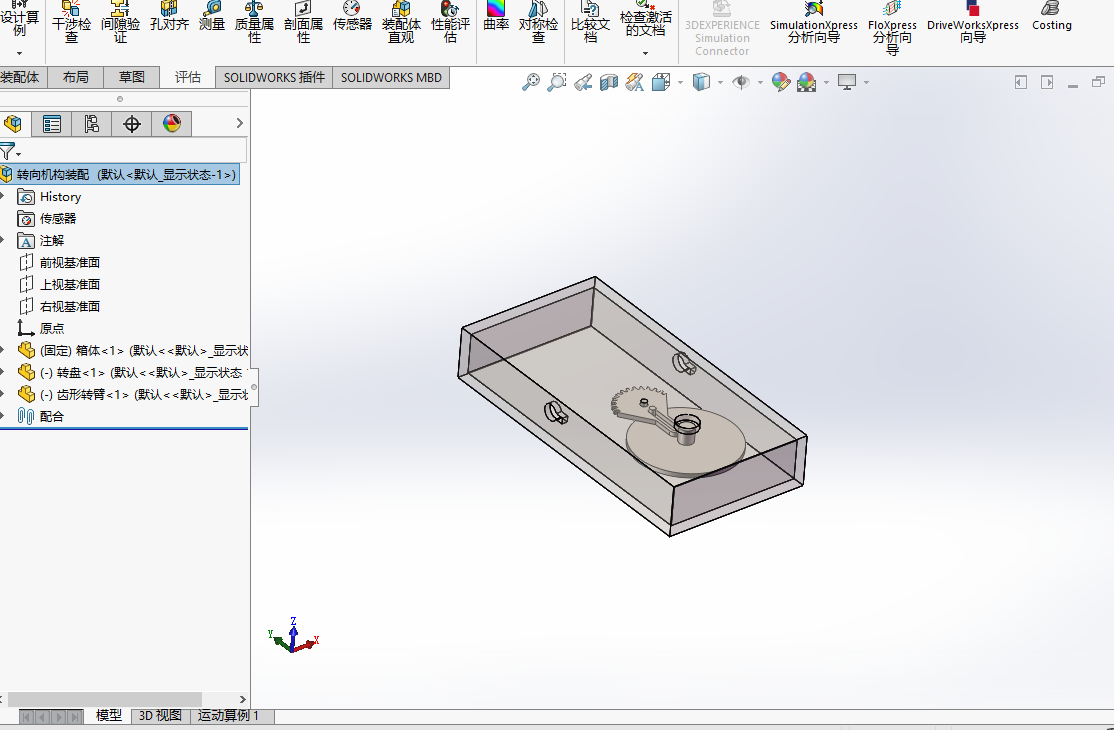
Task: Open FeatureManager design tree tab
Action: pyautogui.click(x=13, y=124)
